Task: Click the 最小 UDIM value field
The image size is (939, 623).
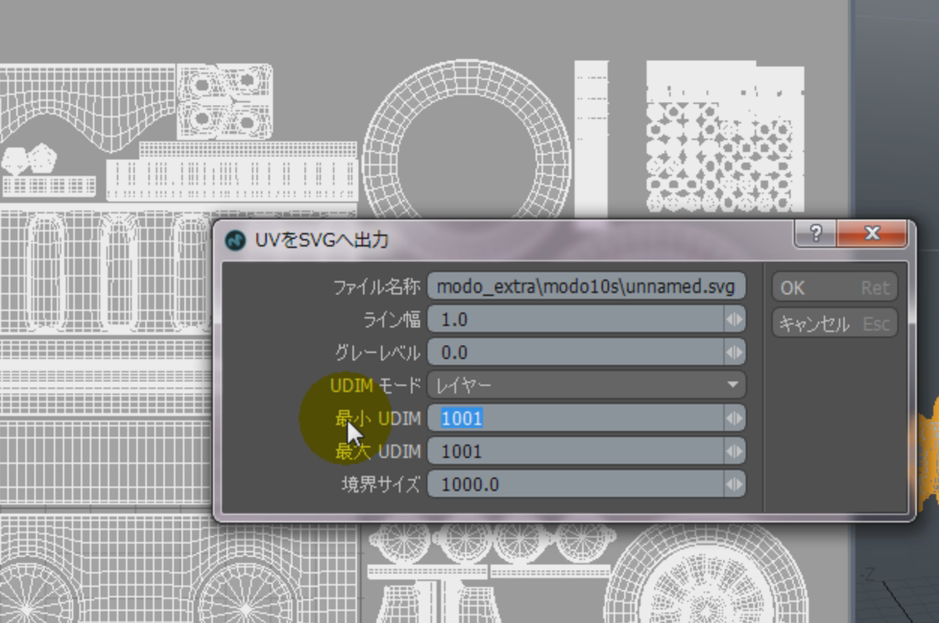Action: (575, 418)
